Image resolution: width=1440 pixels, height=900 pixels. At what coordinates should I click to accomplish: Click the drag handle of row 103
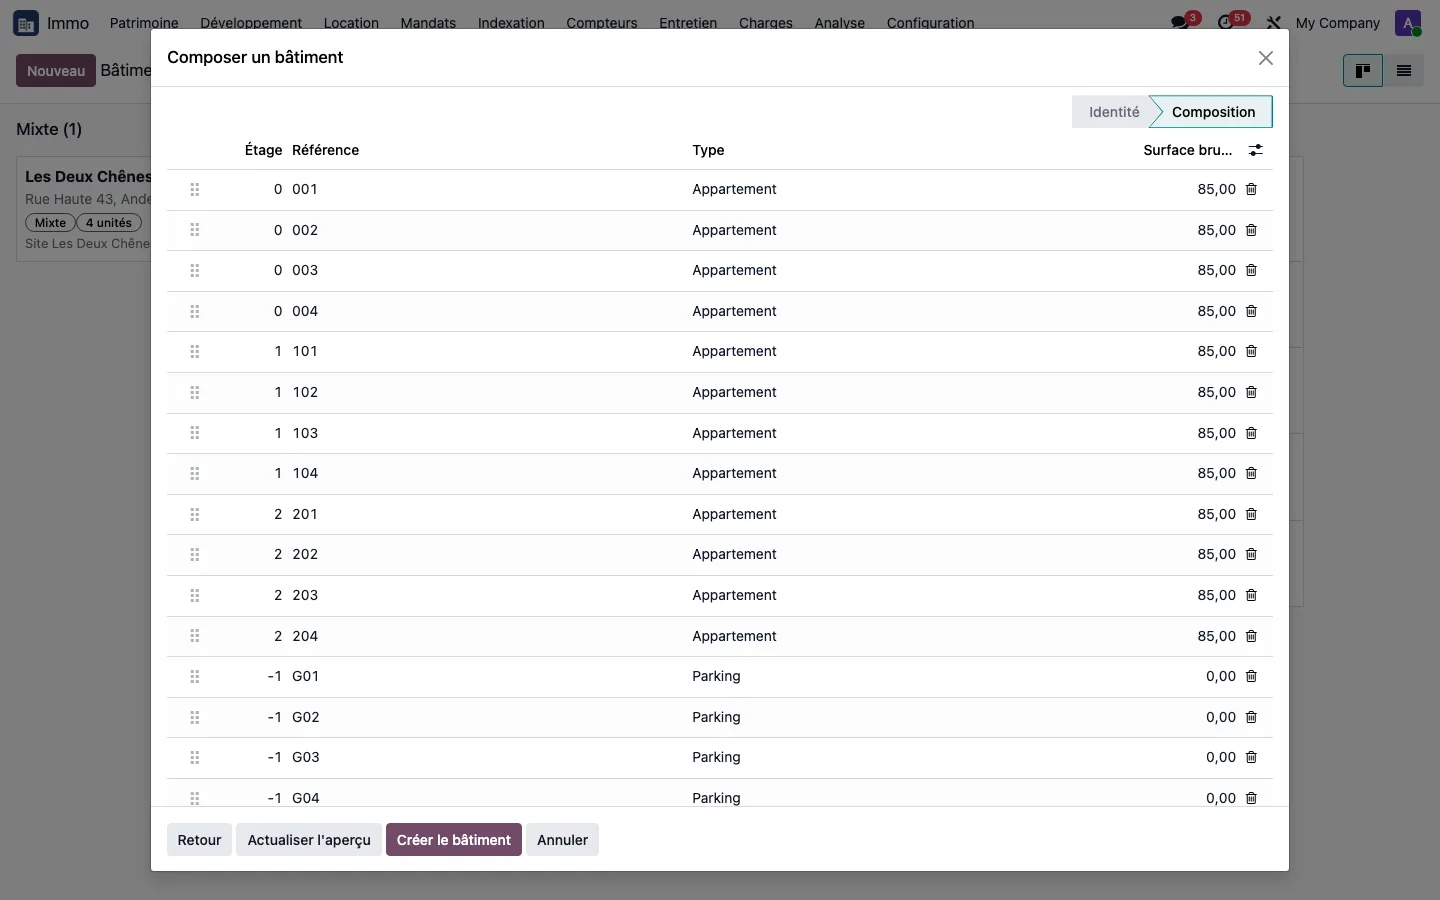[195, 433]
